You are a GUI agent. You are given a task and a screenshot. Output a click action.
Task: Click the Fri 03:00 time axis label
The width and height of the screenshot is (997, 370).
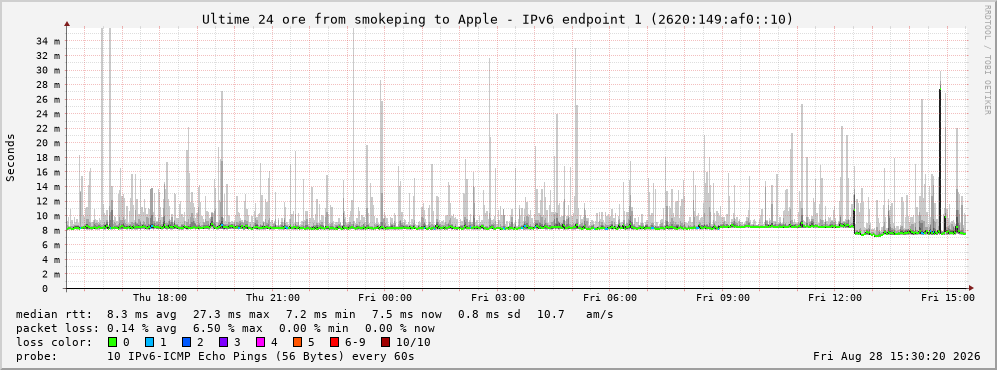coord(498,298)
